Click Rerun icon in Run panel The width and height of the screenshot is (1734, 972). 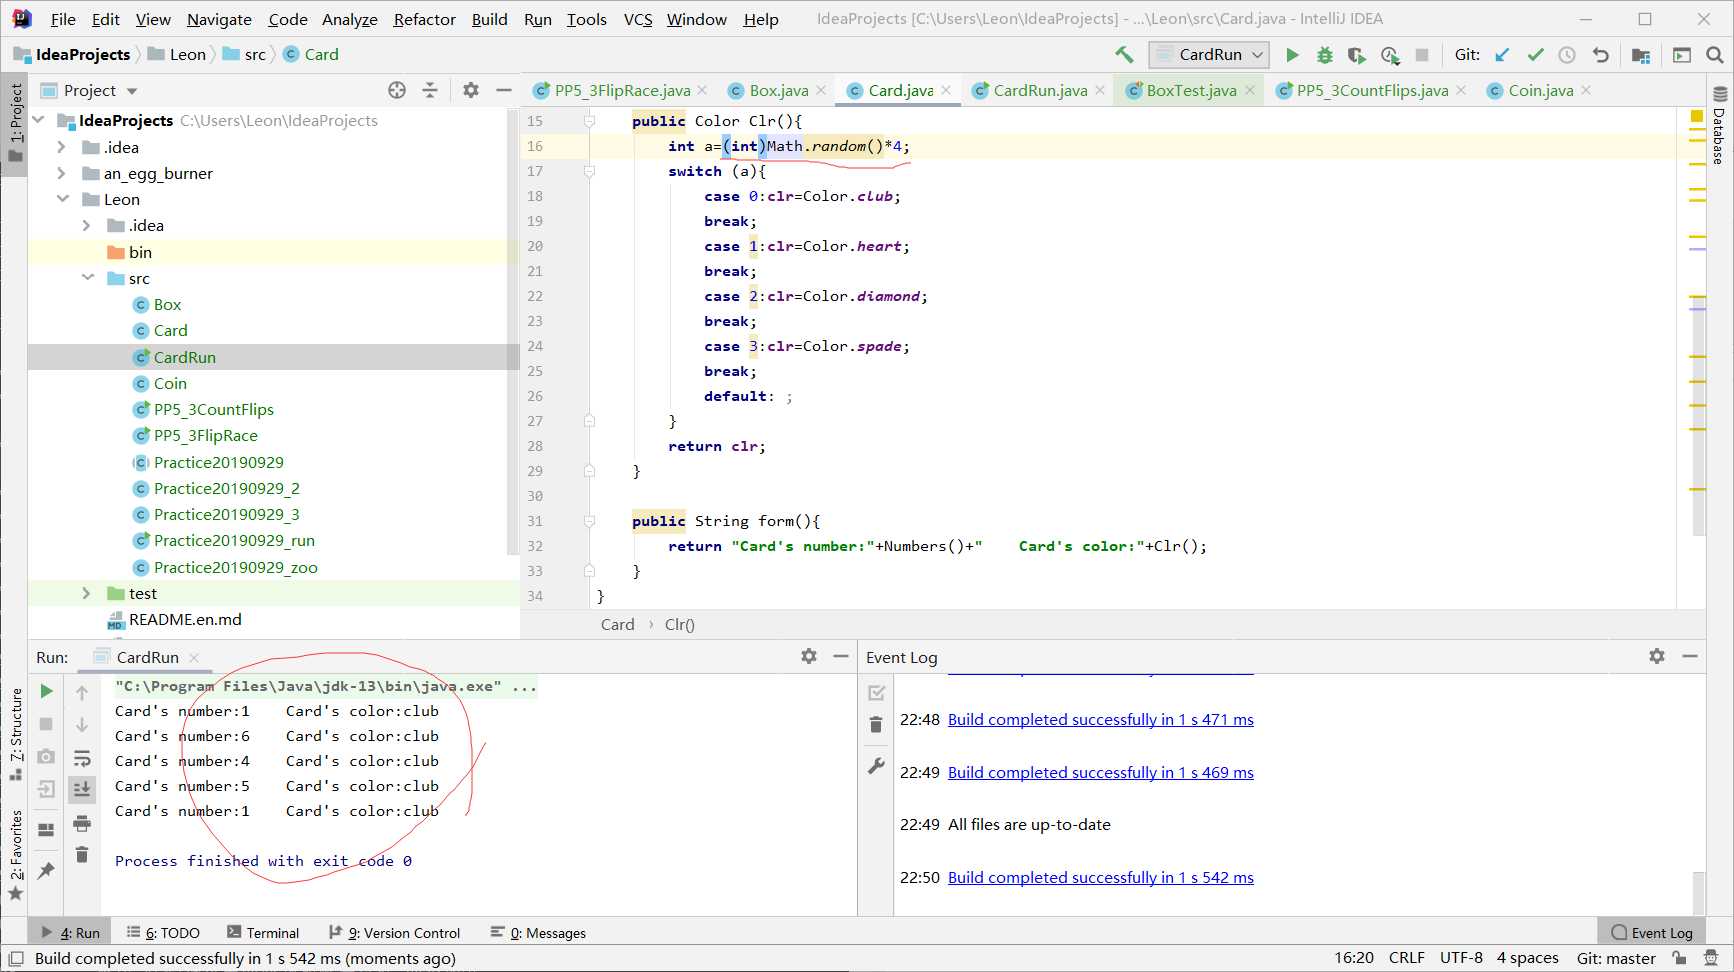pos(46,691)
